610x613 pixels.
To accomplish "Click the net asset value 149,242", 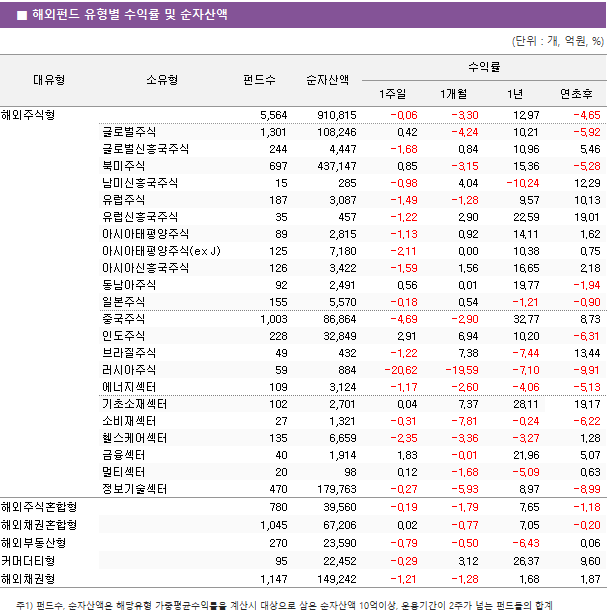I will pos(337,579).
